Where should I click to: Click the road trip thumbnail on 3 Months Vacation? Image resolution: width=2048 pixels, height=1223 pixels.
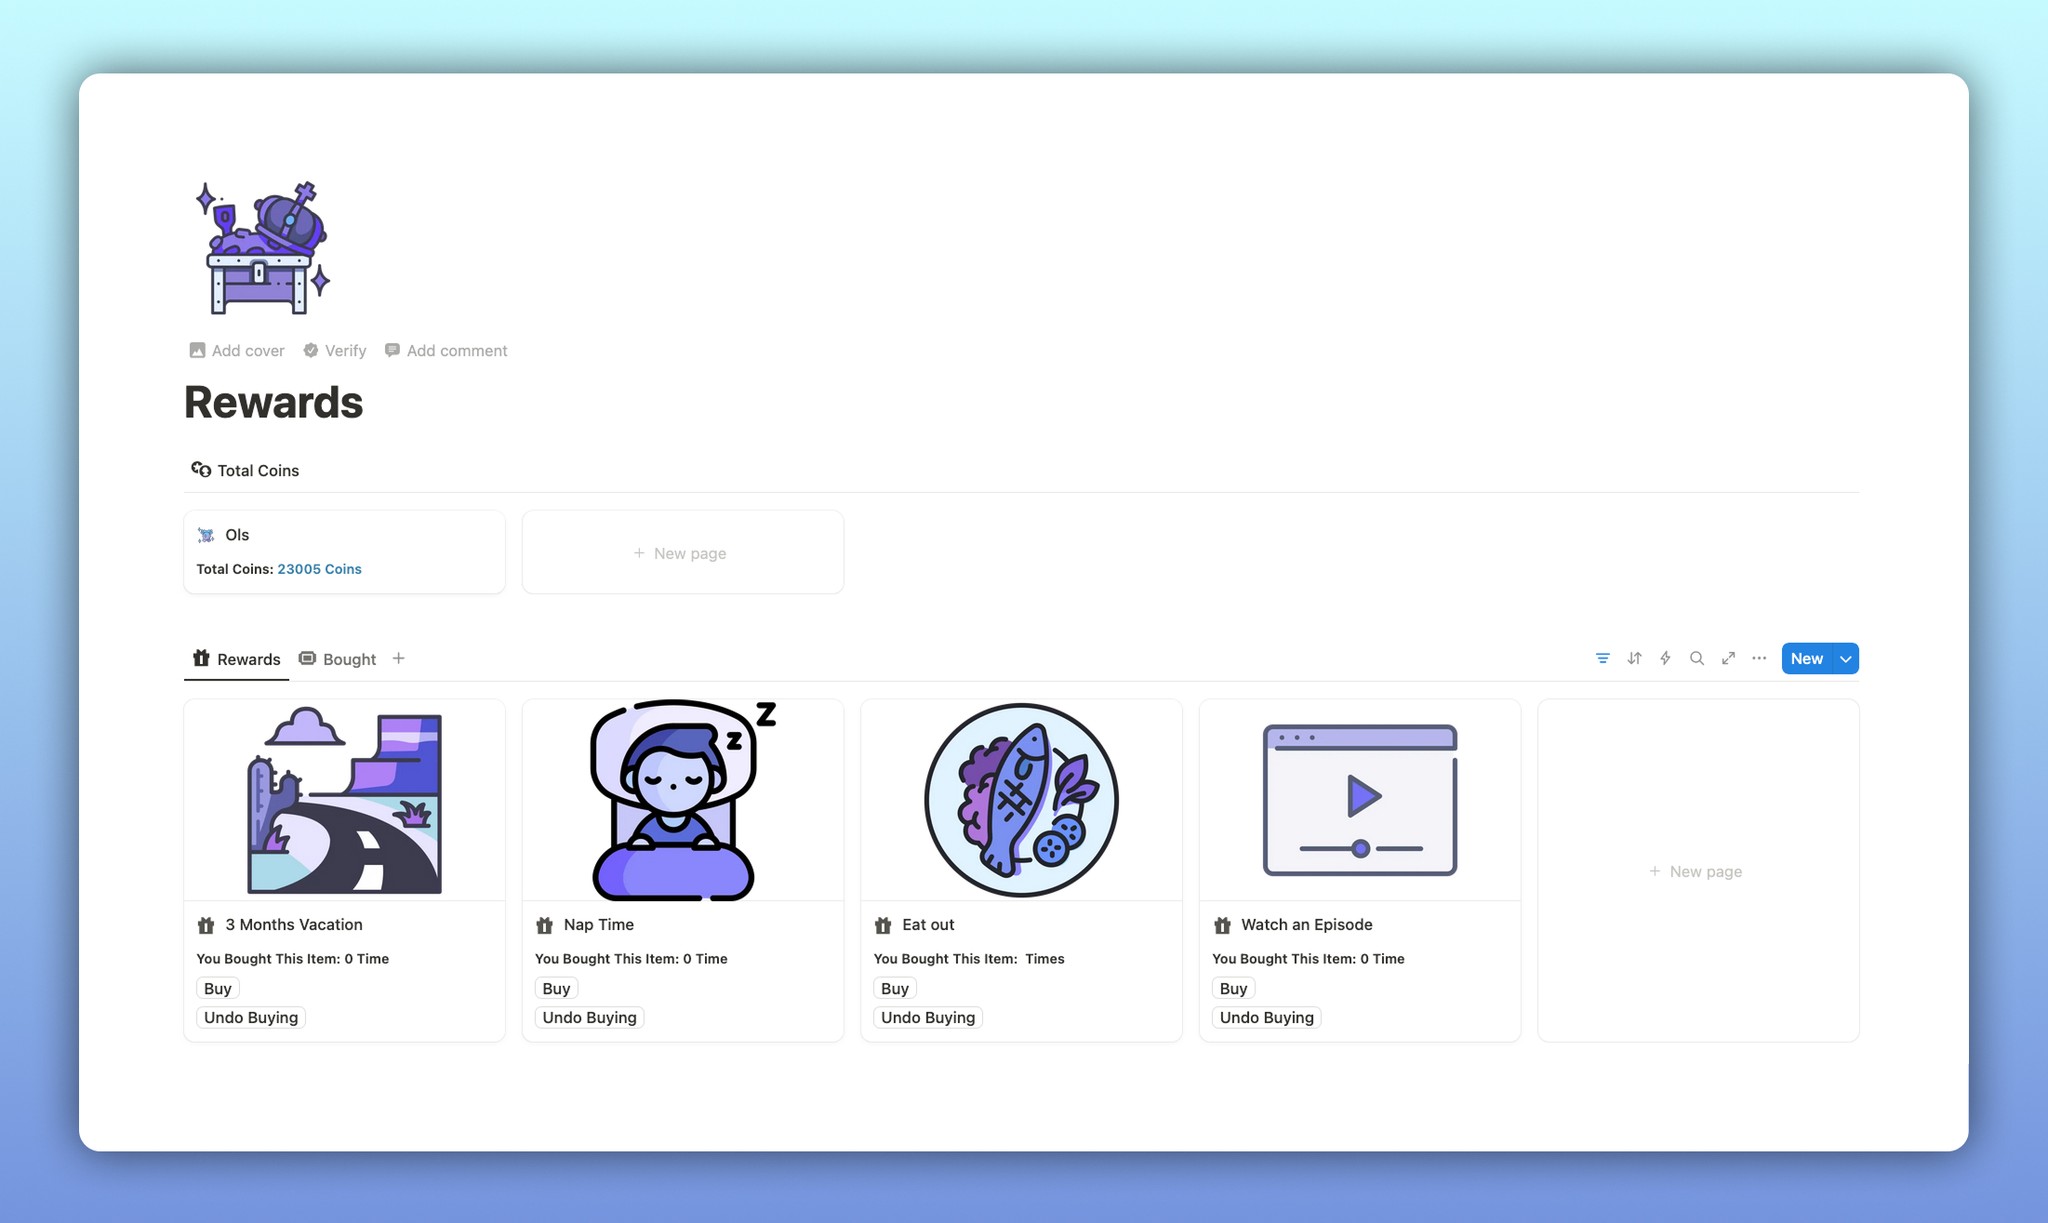click(343, 799)
